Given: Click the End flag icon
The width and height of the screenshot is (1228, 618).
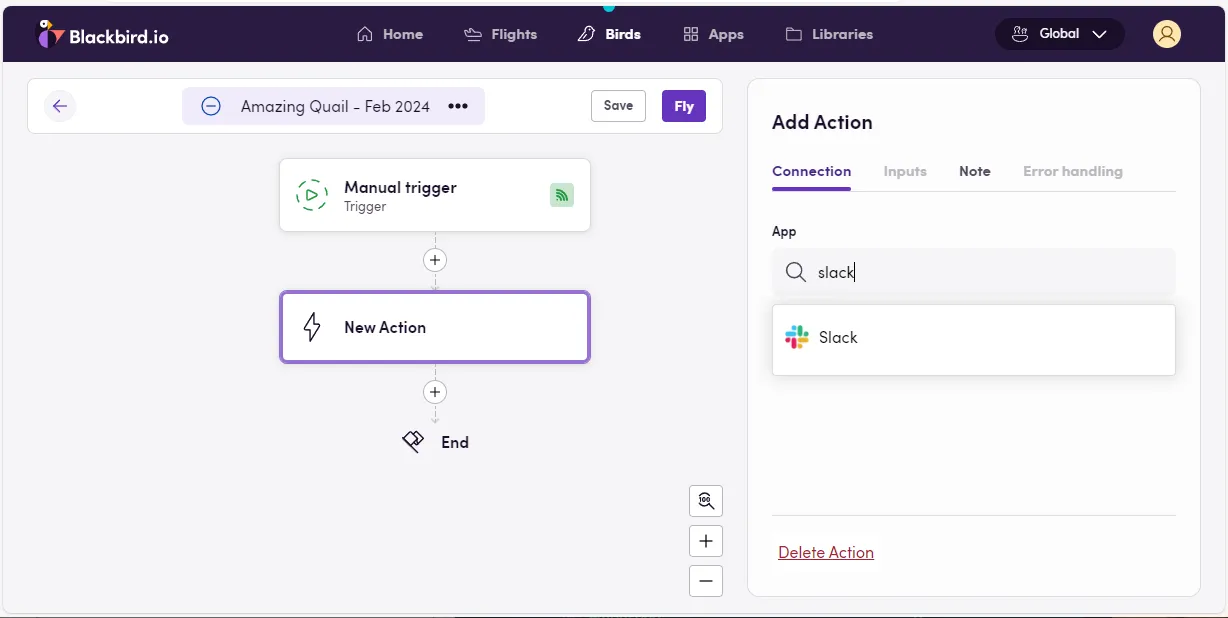Looking at the screenshot, I should [413, 441].
